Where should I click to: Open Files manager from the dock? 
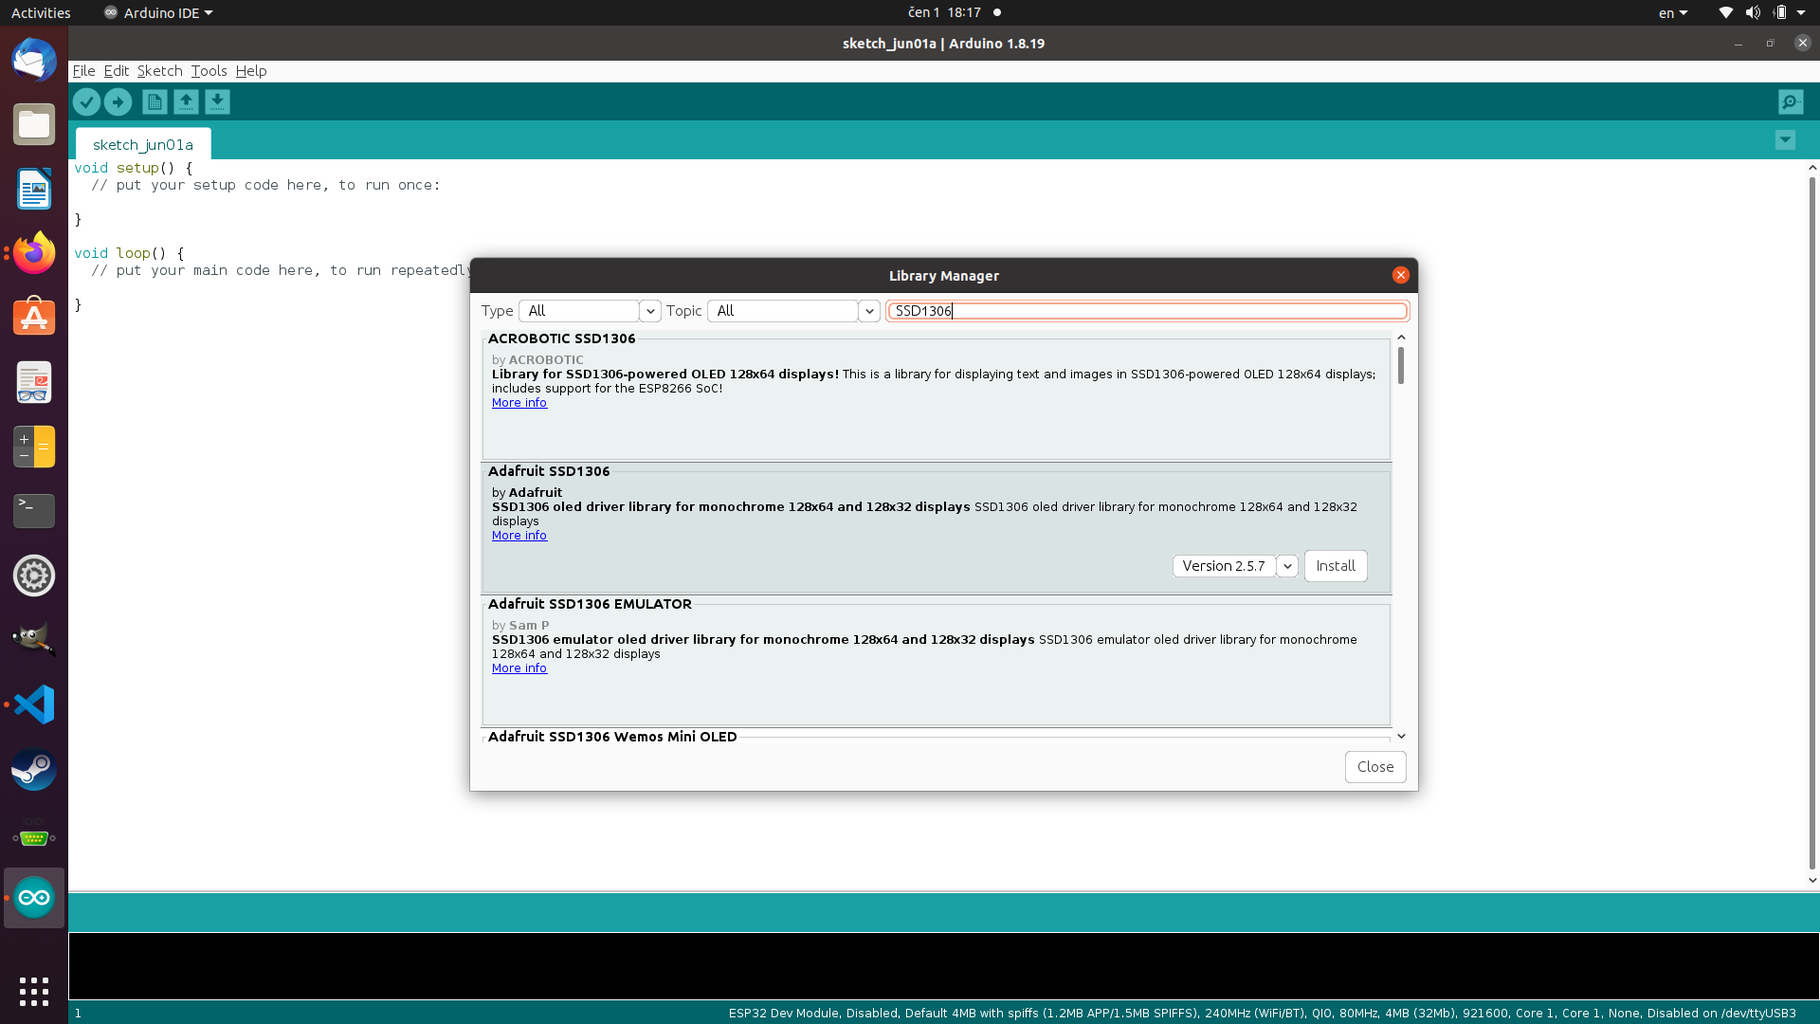[34, 125]
